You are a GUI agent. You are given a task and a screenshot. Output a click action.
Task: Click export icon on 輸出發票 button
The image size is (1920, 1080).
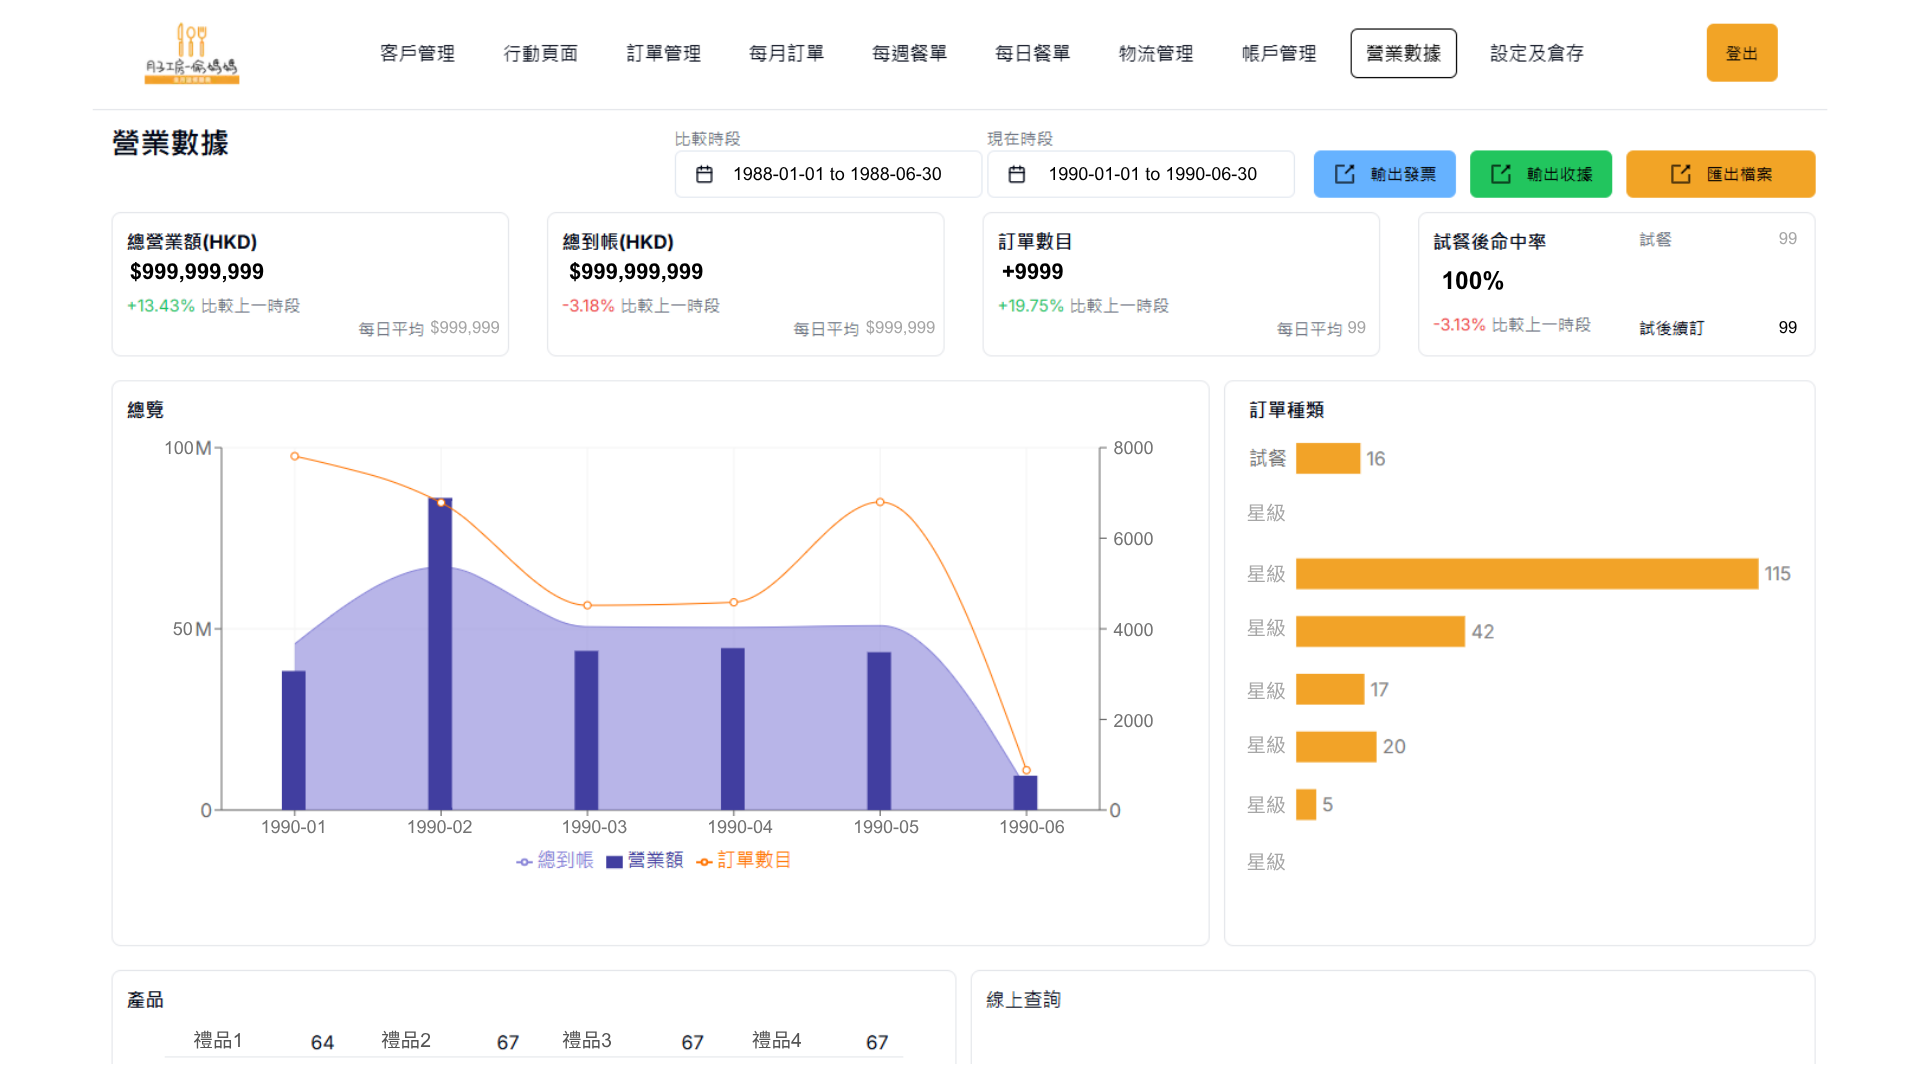click(1345, 174)
